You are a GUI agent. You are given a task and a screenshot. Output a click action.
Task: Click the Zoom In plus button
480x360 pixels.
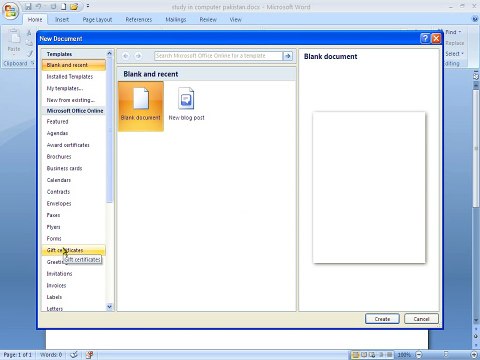pyautogui.click(x=475, y=355)
